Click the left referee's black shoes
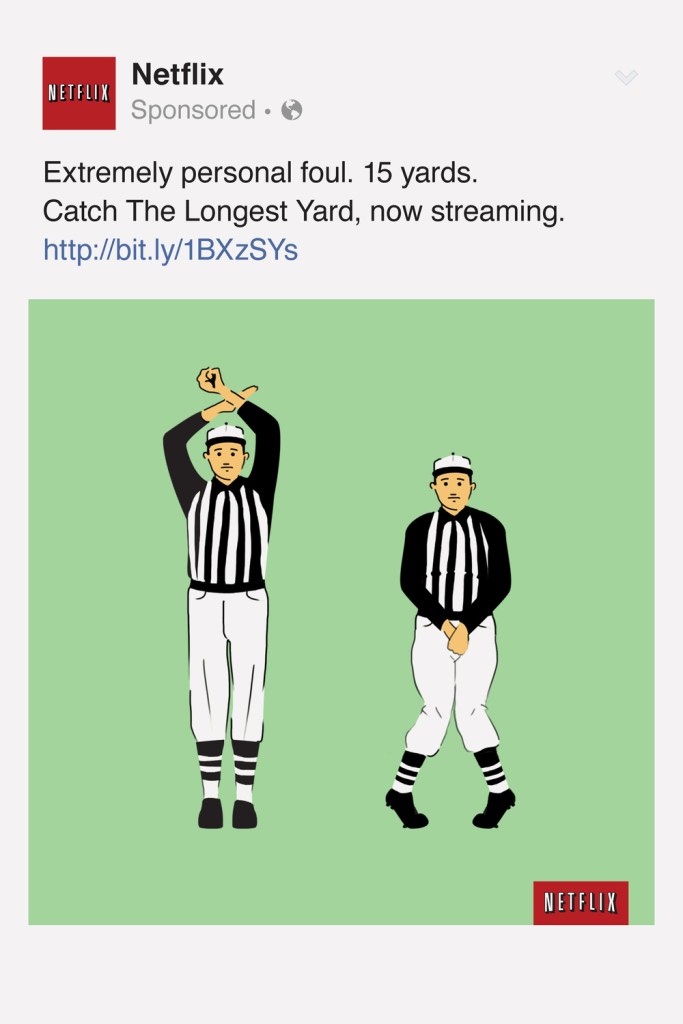The height and width of the screenshot is (1024, 683). pos(227,814)
